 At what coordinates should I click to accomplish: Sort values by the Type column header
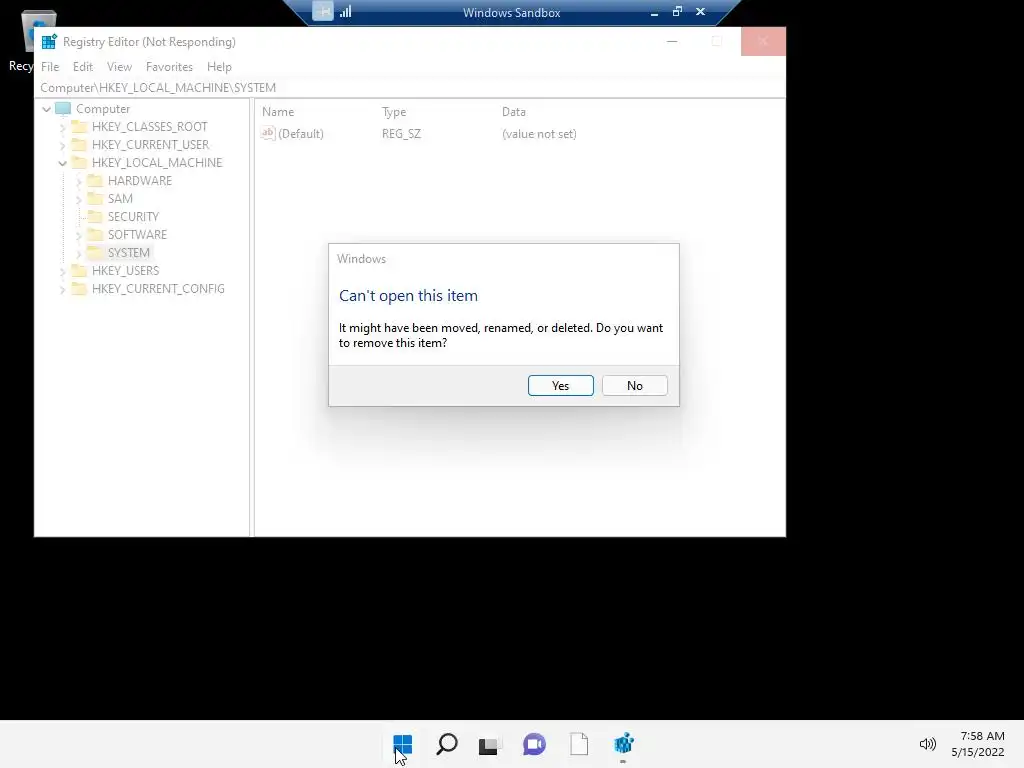point(394,112)
